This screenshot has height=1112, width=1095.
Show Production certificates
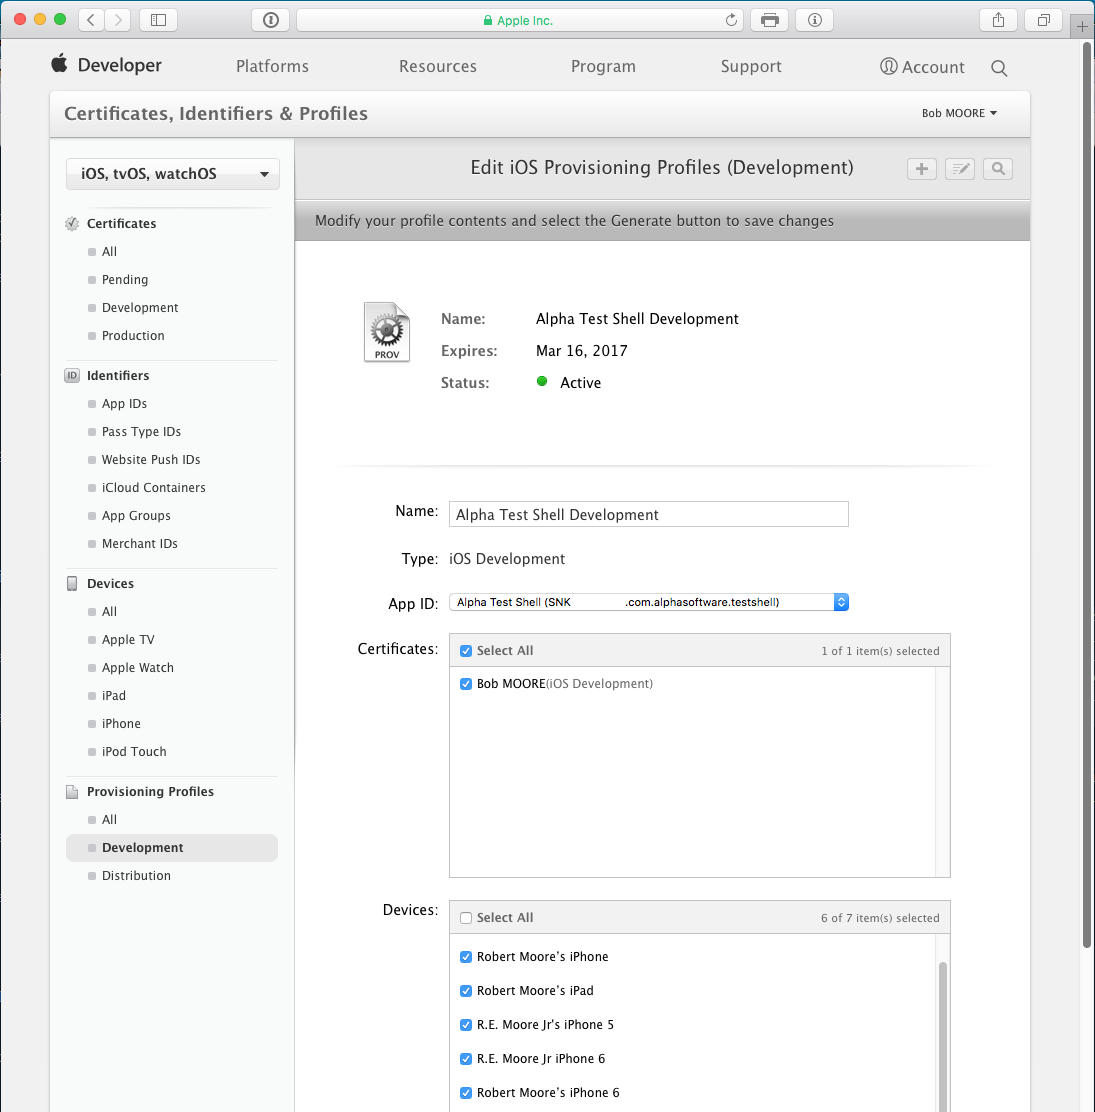(x=133, y=336)
